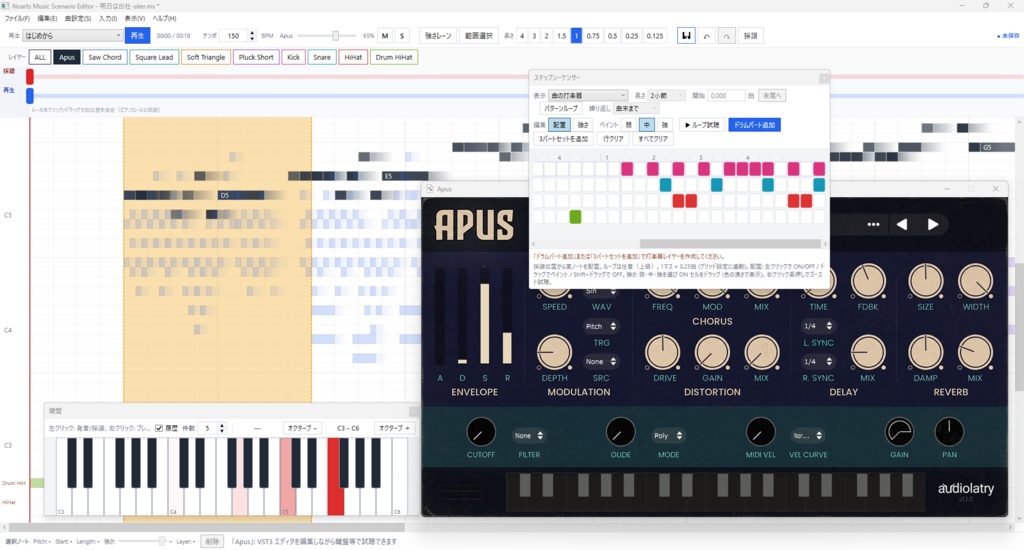
Task: Click the Reverb SIZE knob
Action: (x=925, y=282)
